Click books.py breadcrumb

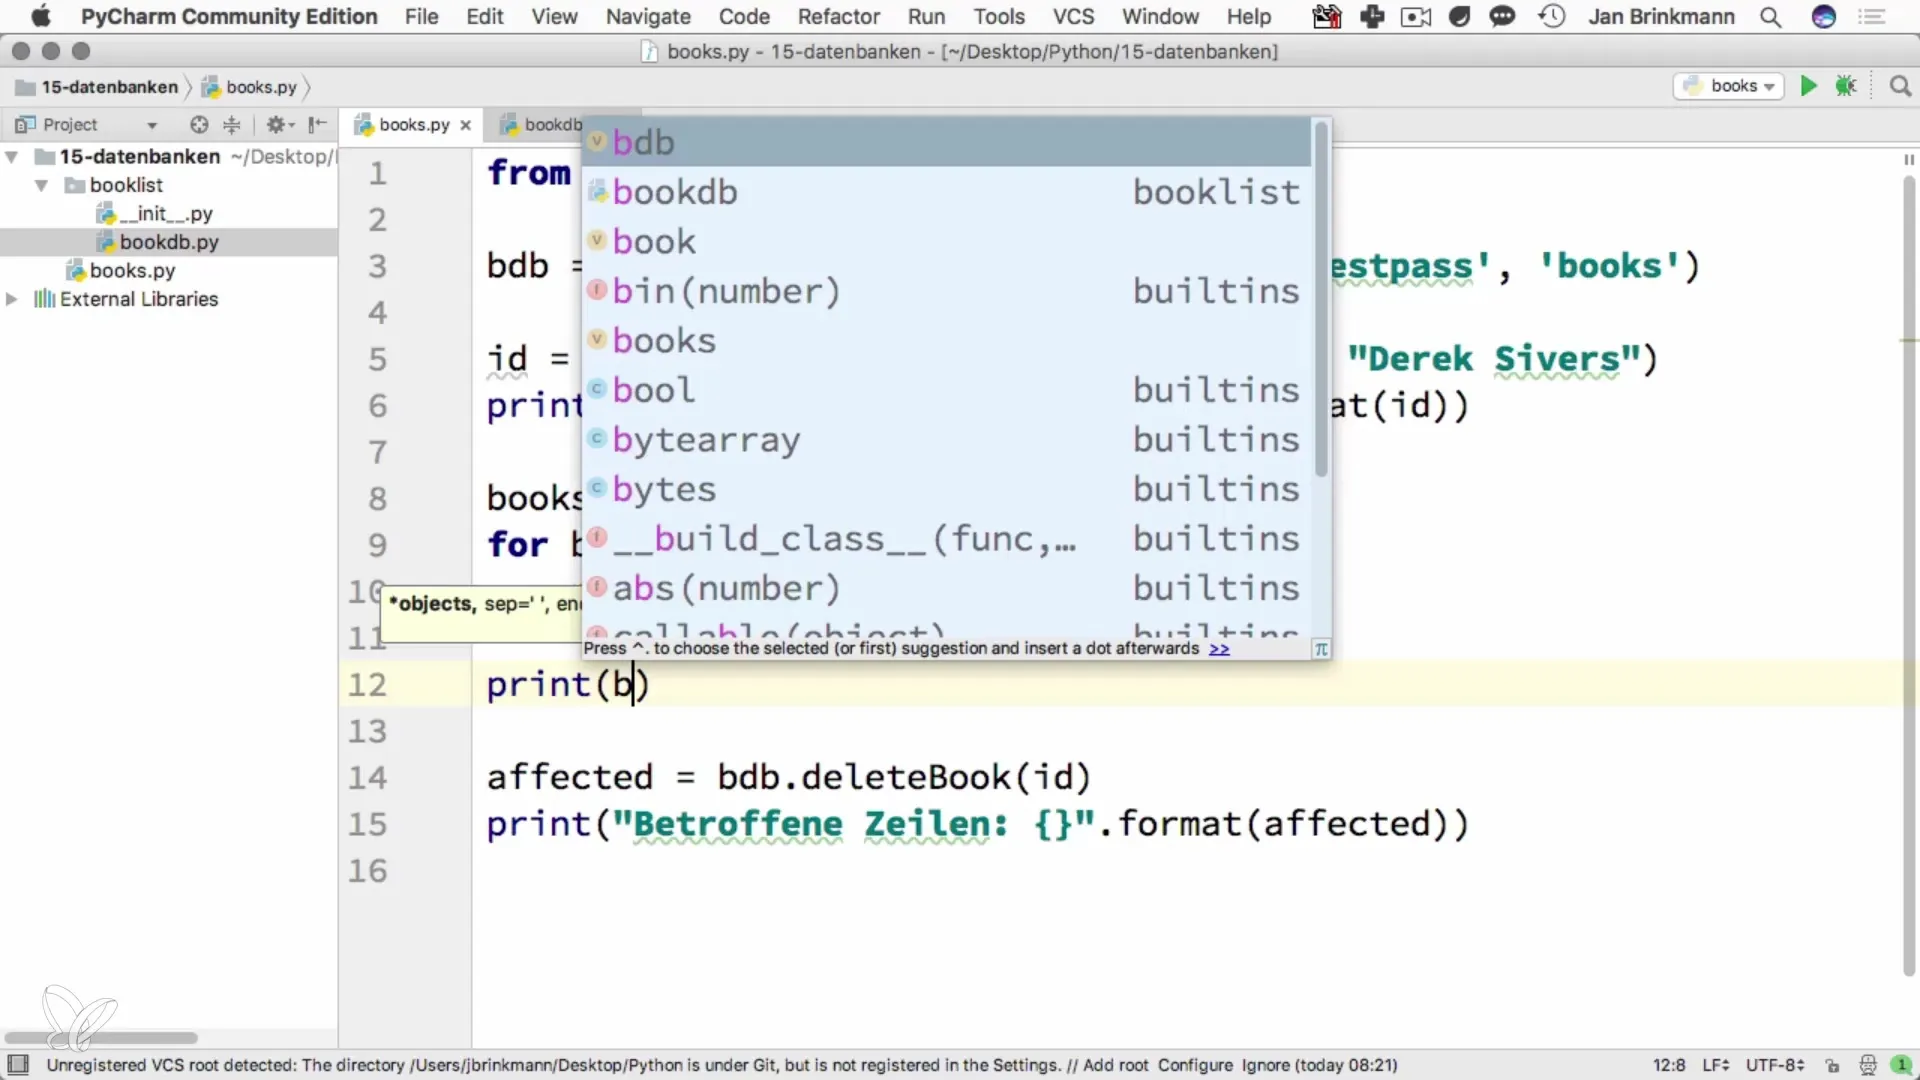250,87
